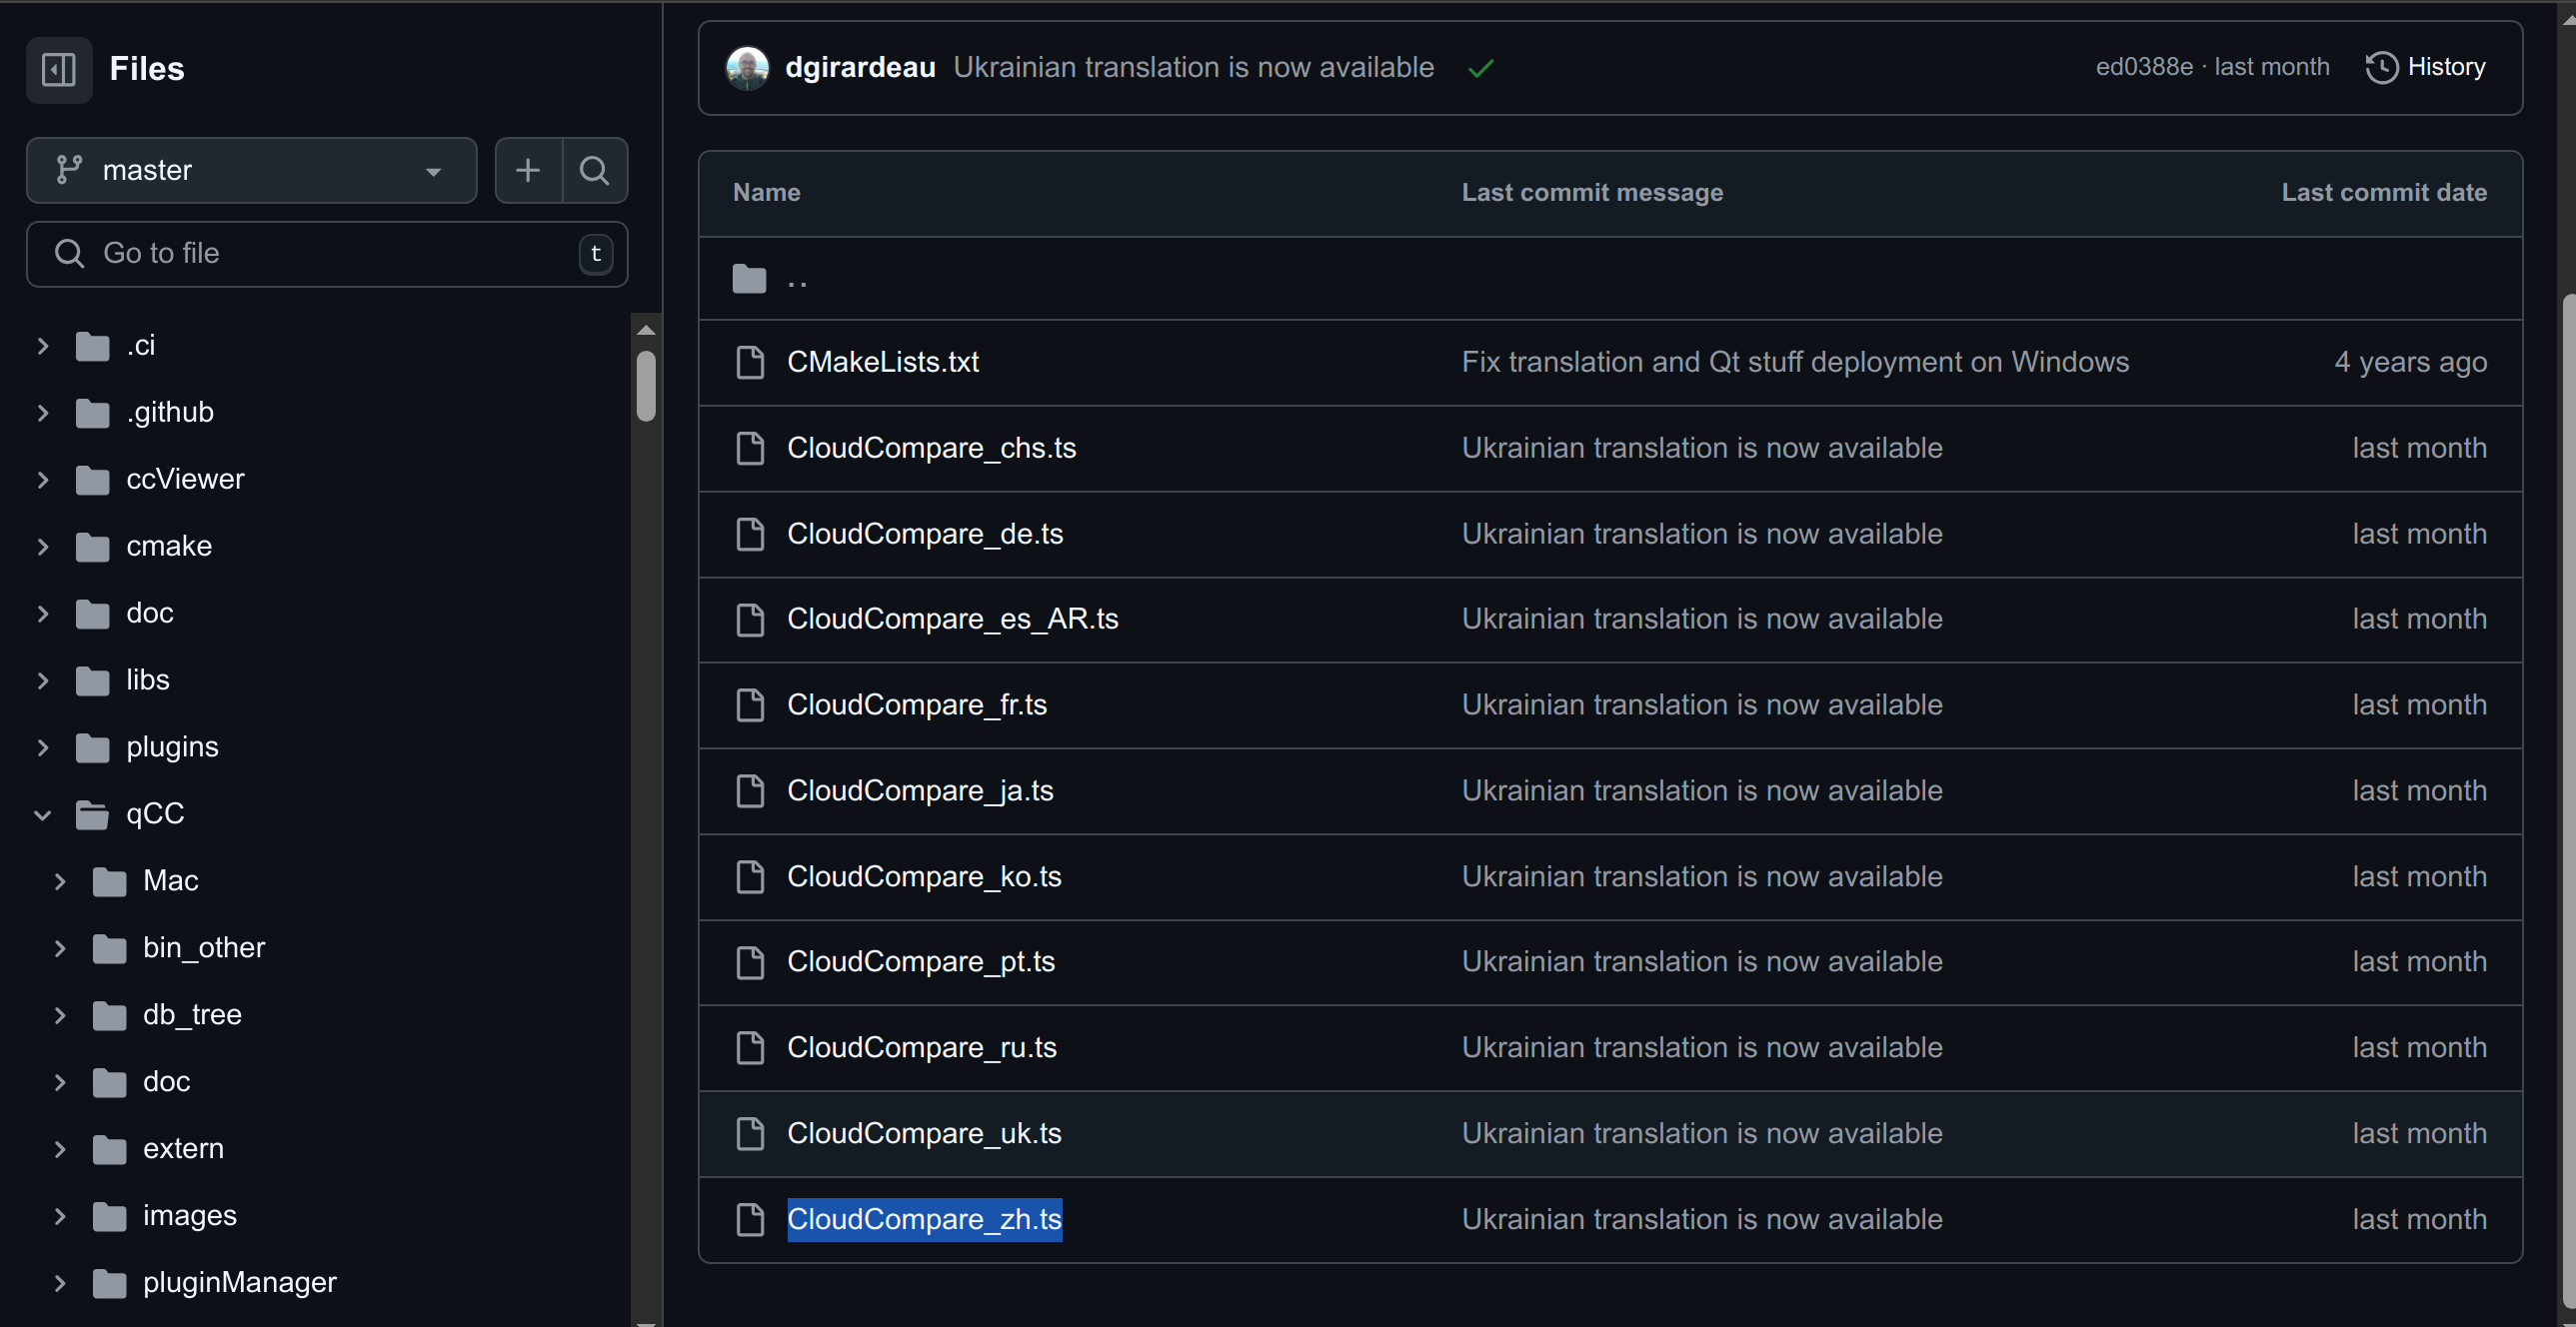Open 'Fix translation and Qt stuff' commit message
Image resolution: width=2576 pixels, height=1327 pixels.
pyautogui.click(x=1795, y=362)
